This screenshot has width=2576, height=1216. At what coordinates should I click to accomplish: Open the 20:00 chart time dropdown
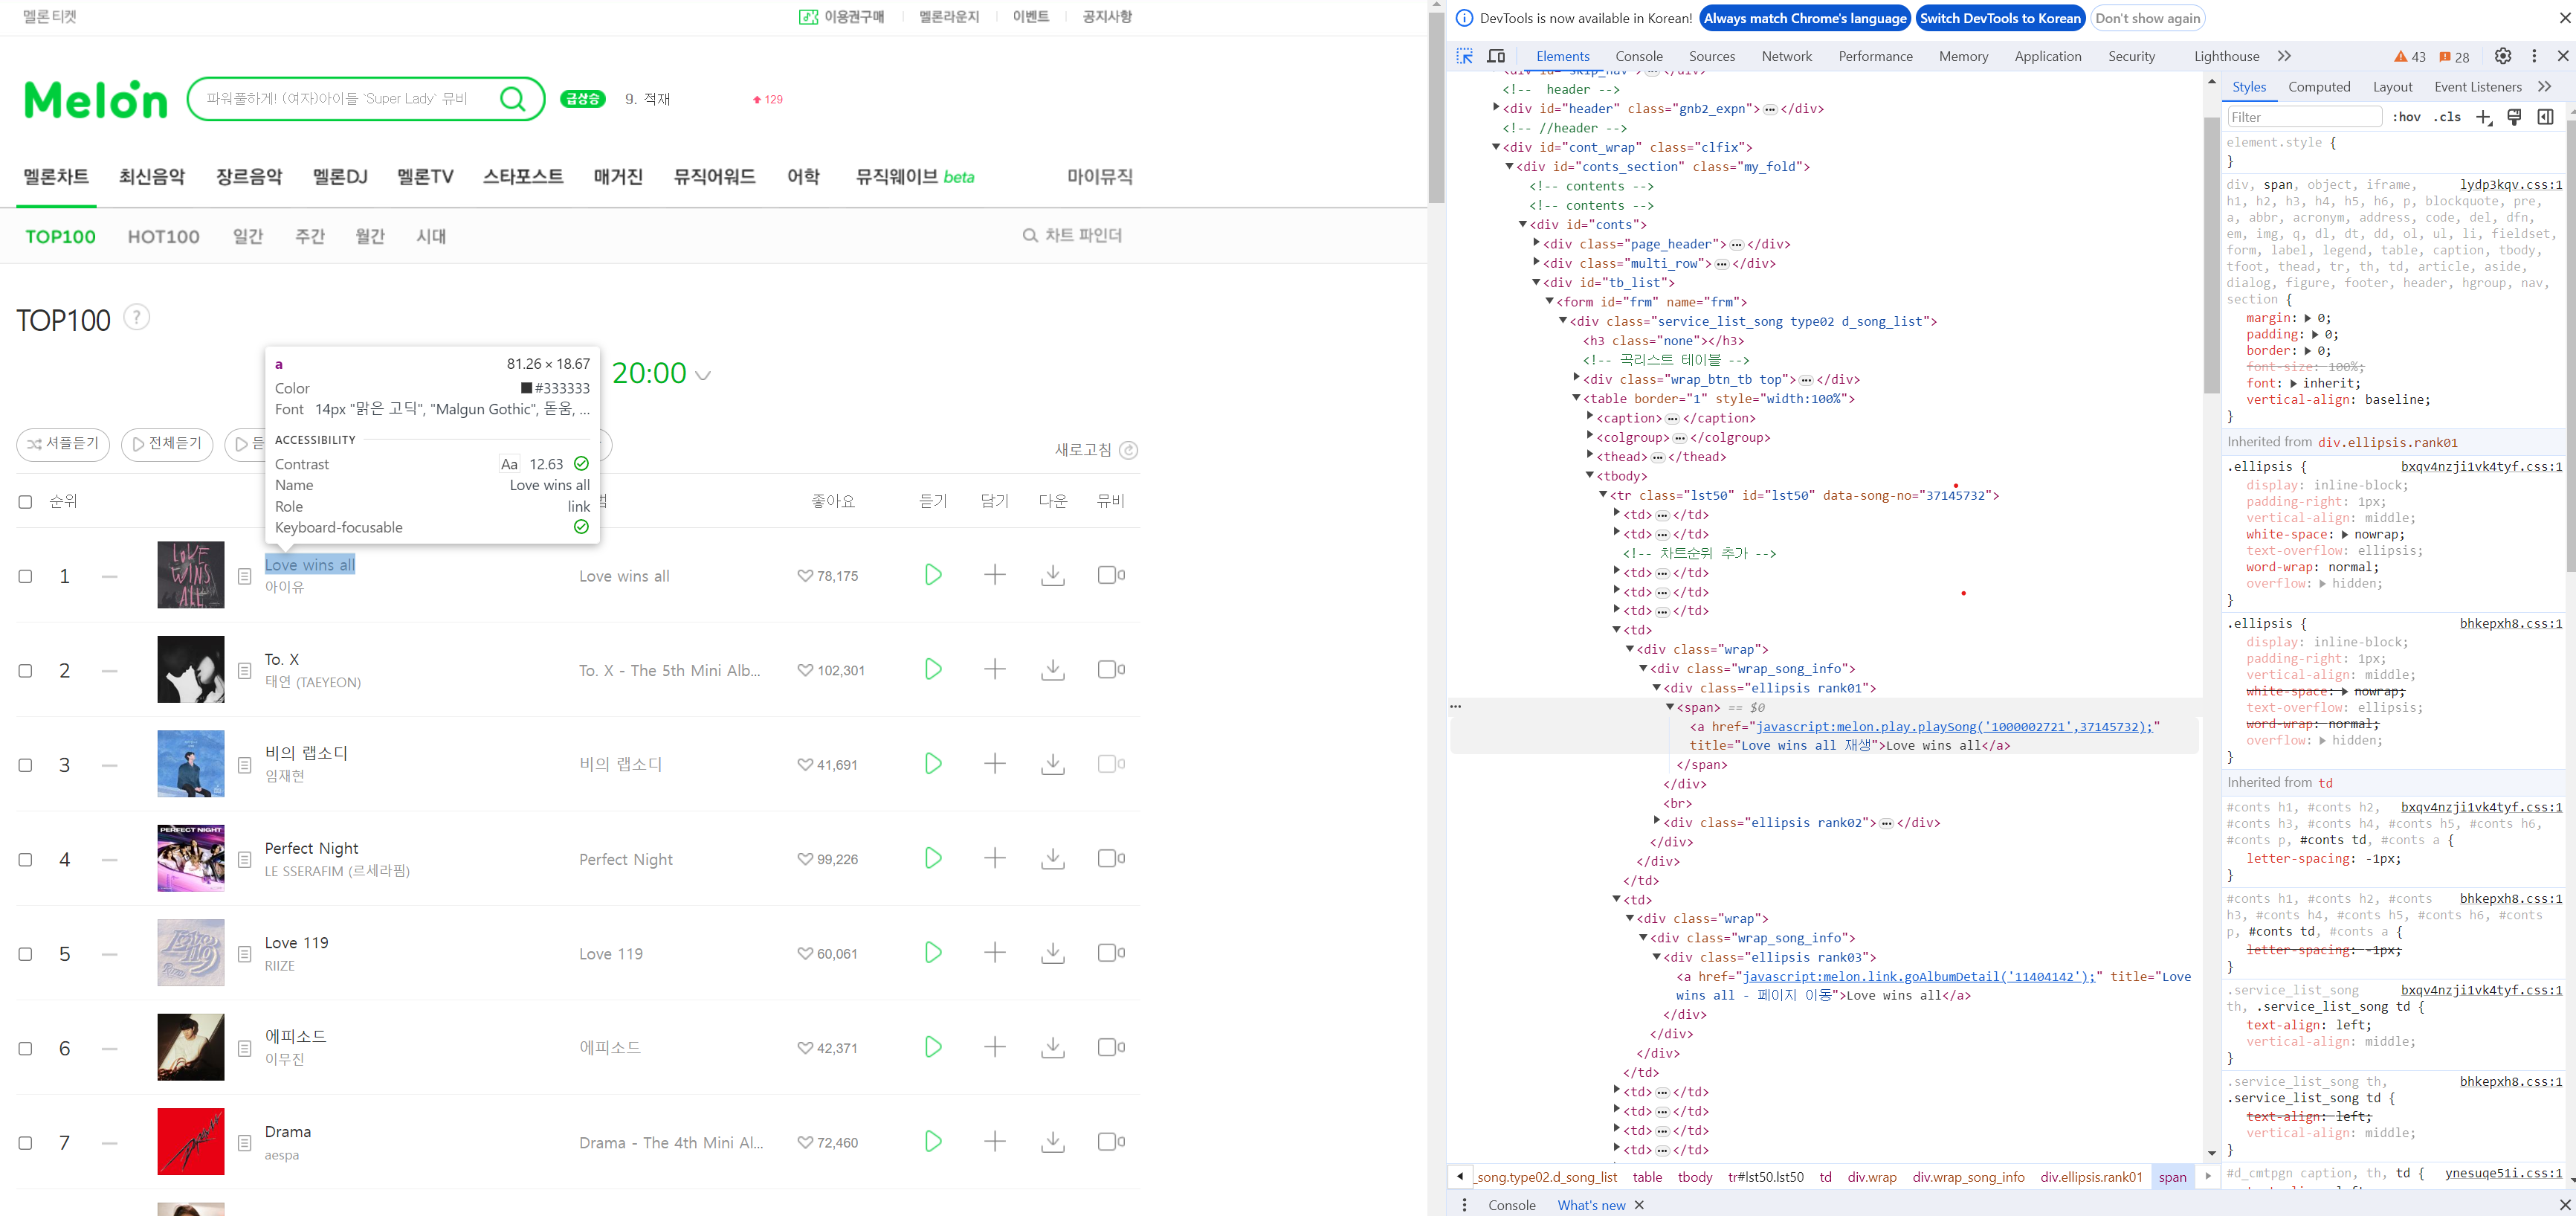[x=703, y=375]
